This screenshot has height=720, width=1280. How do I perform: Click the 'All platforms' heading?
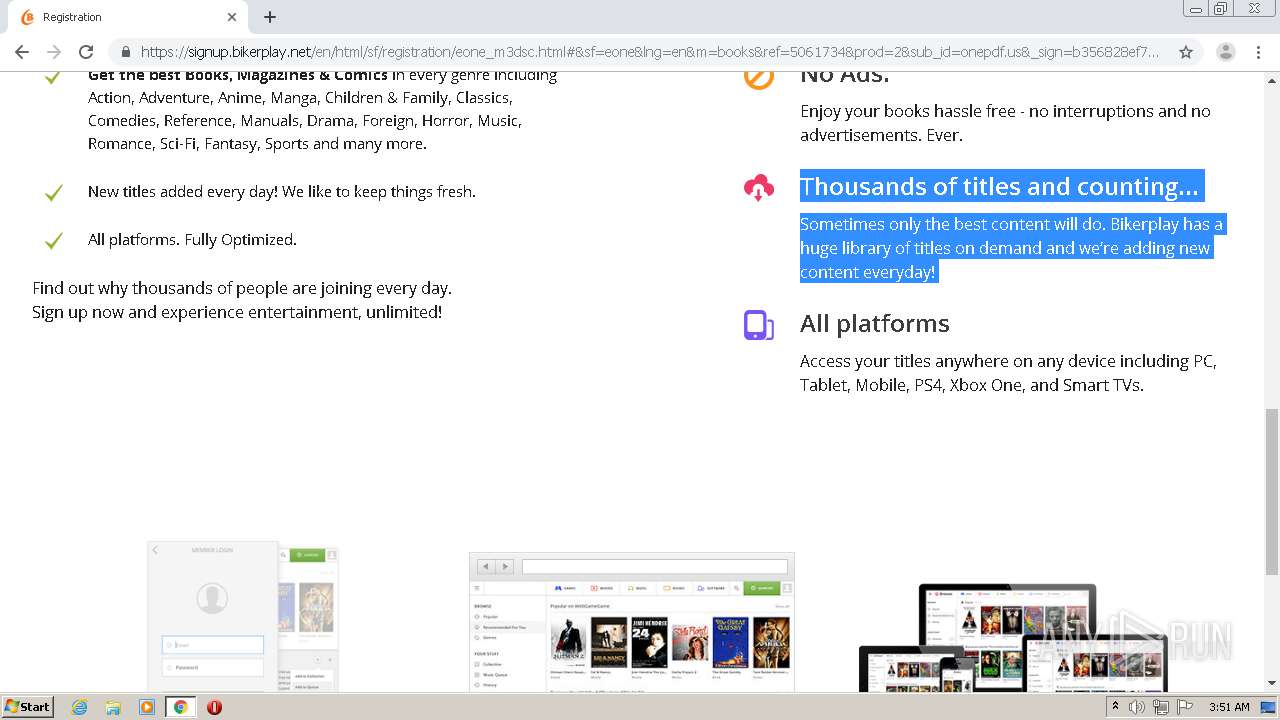click(x=875, y=323)
